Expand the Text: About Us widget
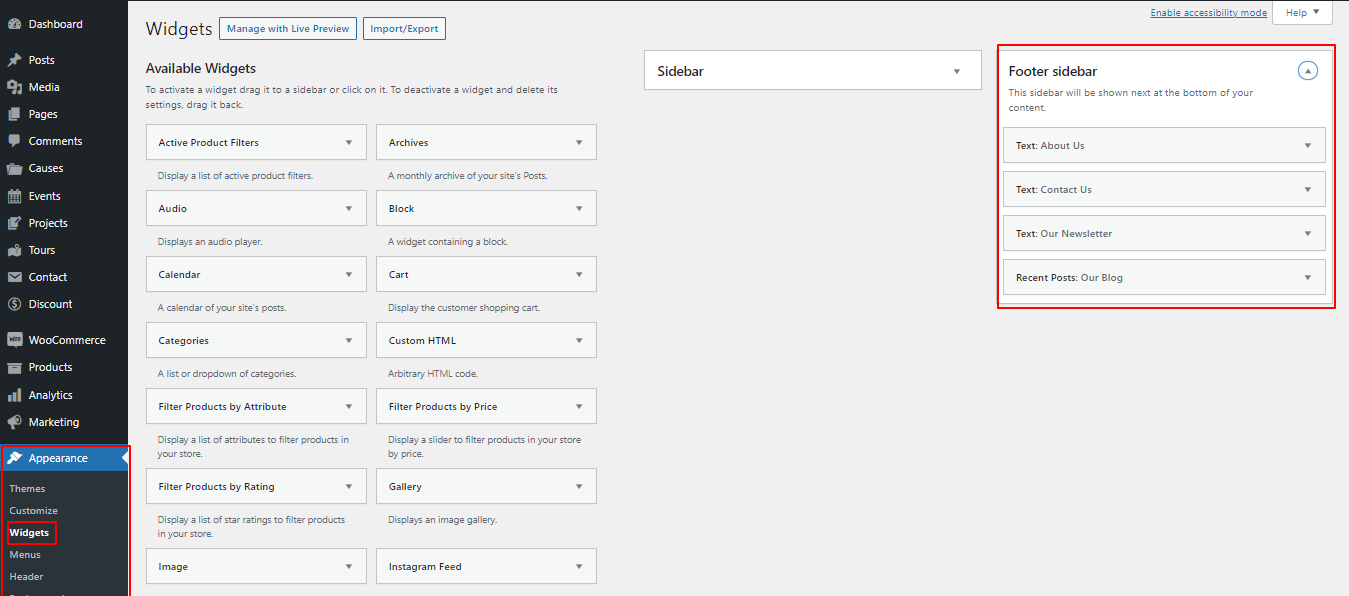1349x596 pixels. [x=1164, y=145]
